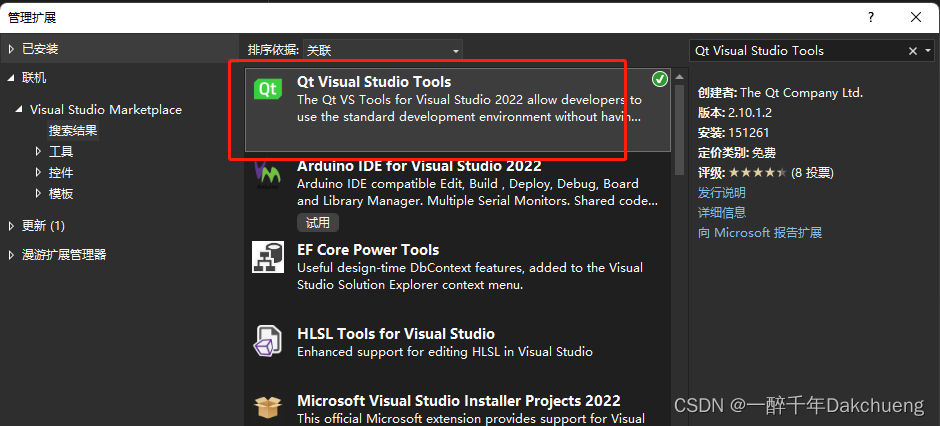Expand the 模板 category
This screenshot has width=940, height=426.
point(38,194)
